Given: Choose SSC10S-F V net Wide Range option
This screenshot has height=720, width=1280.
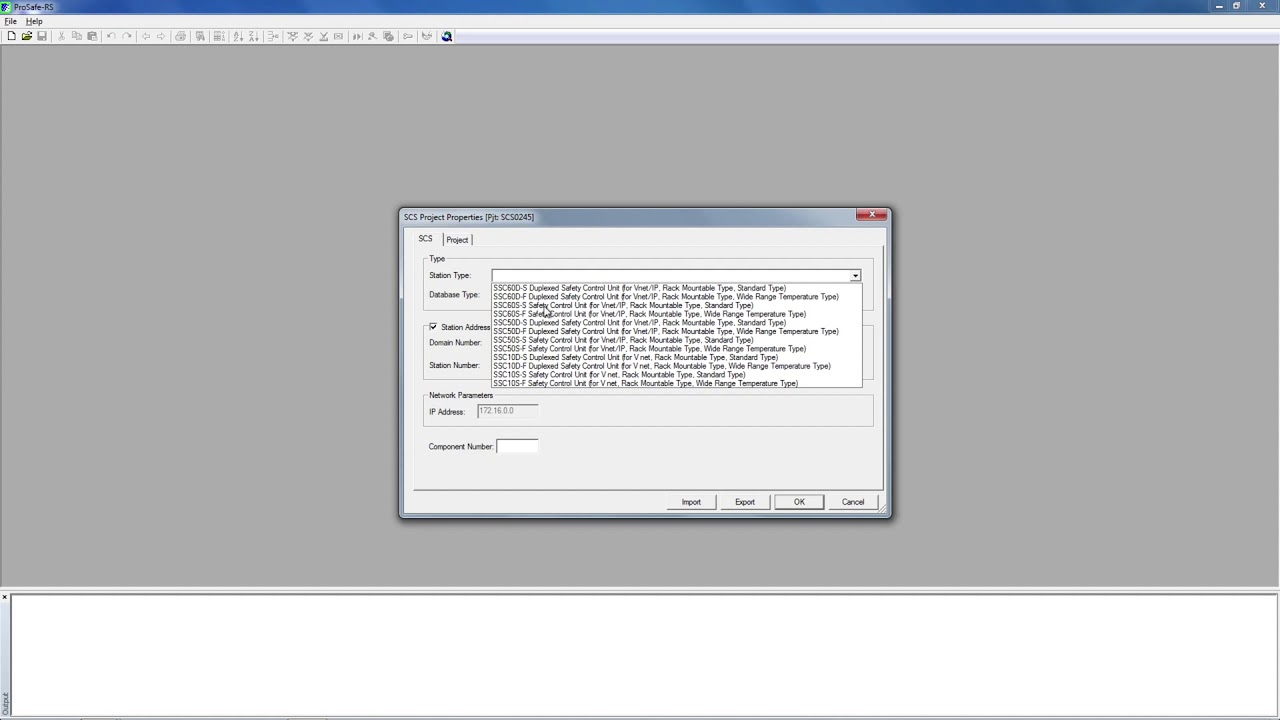Looking at the screenshot, I should coord(676,383).
